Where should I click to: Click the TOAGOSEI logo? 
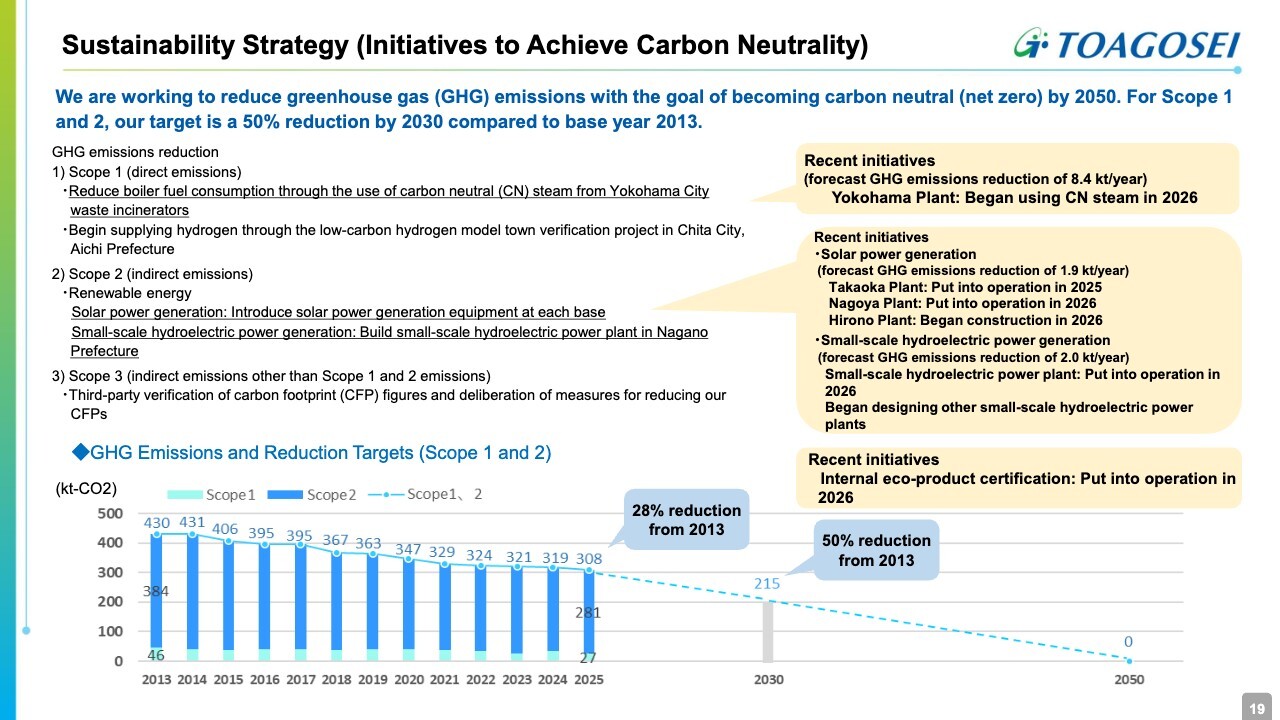1125,44
